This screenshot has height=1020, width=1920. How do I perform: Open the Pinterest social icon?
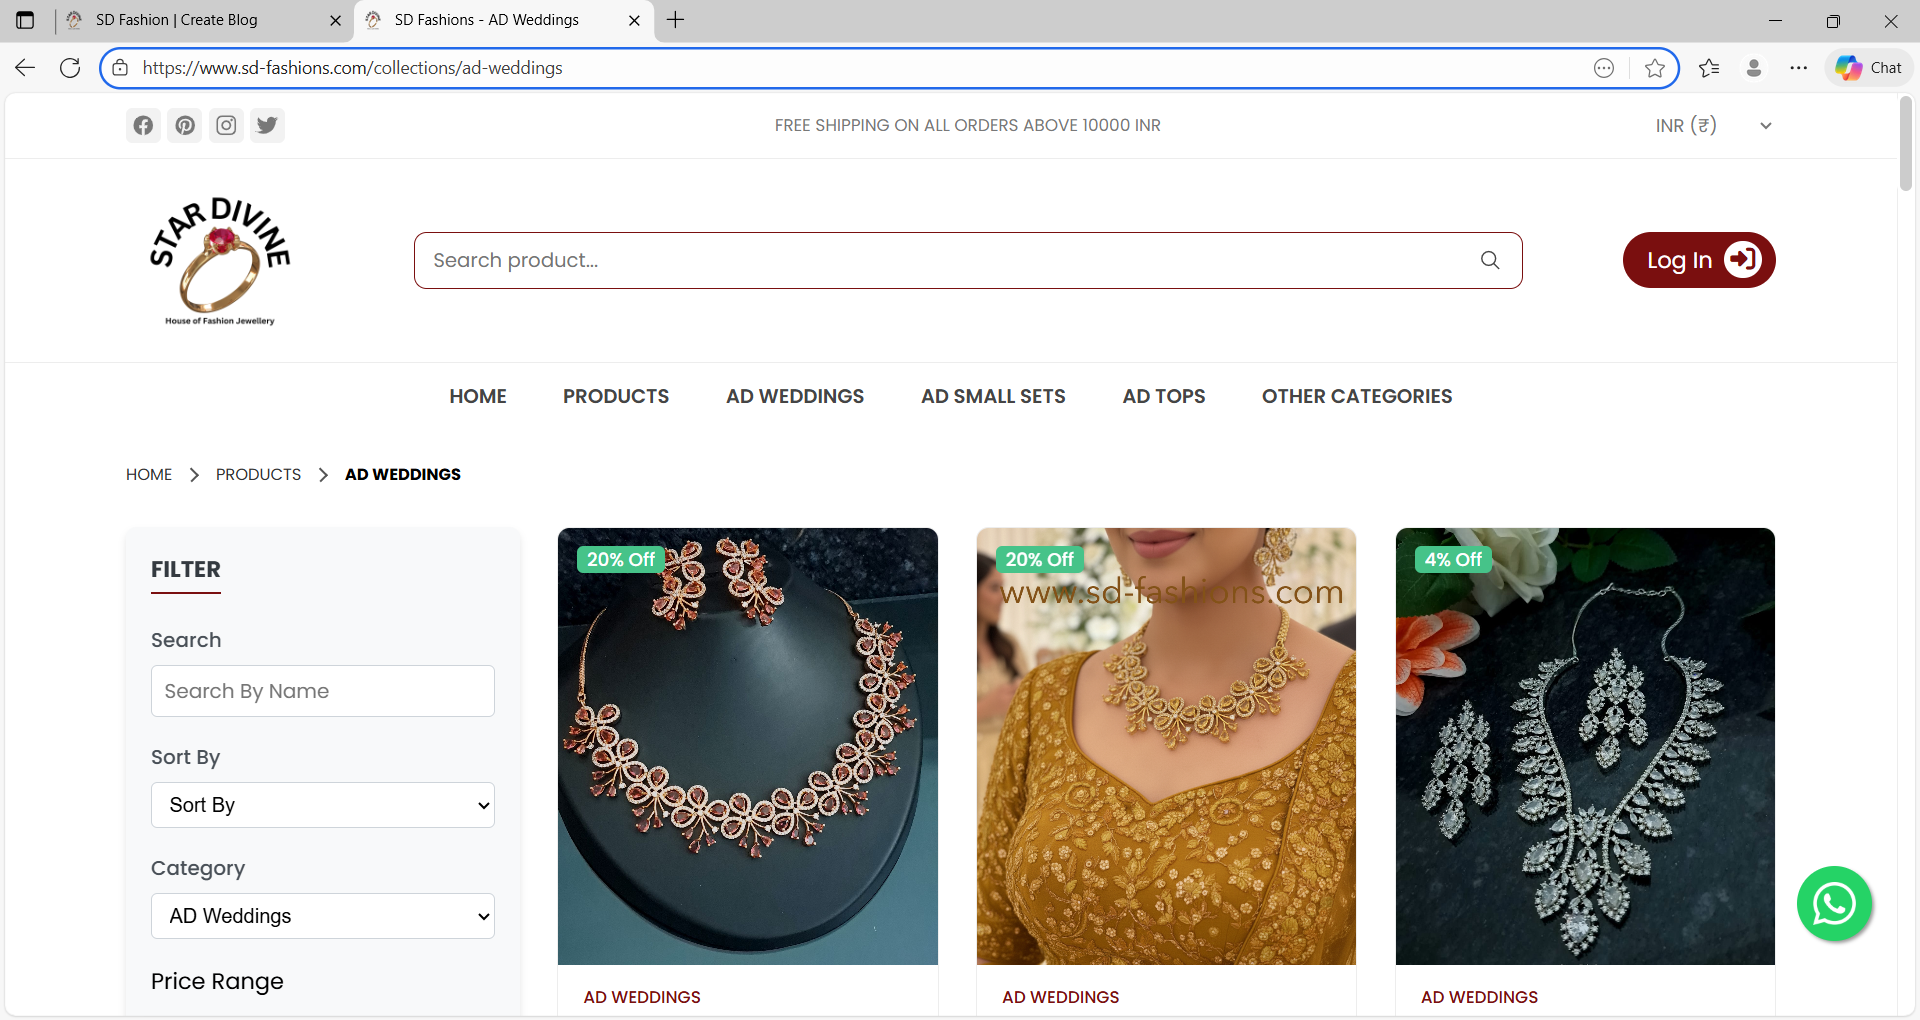[184, 125]
